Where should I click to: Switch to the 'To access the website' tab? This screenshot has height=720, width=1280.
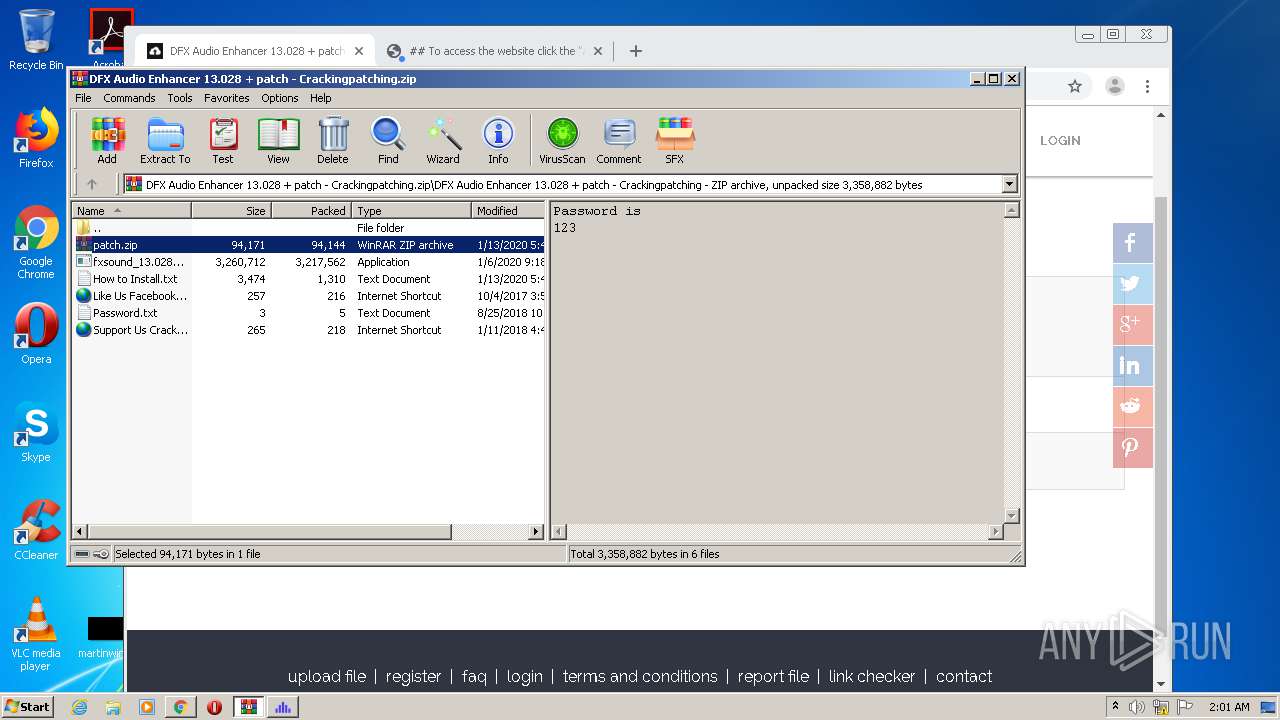tap(497, 51)
